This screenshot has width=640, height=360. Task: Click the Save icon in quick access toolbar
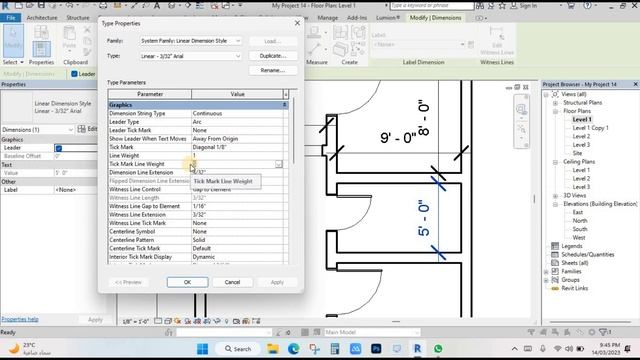[41, 5]
